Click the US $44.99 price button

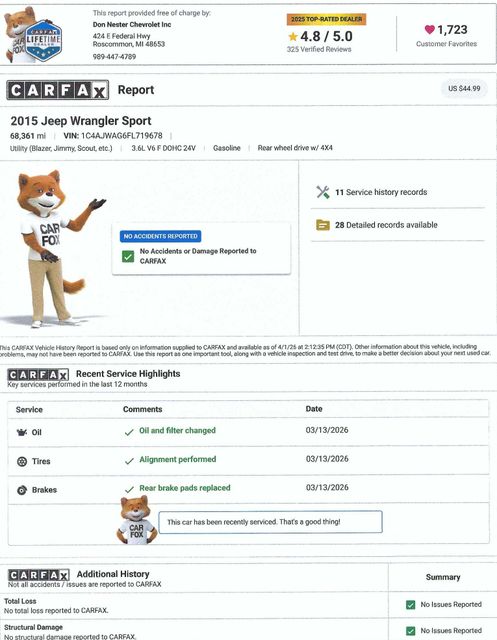click(464, 89)
